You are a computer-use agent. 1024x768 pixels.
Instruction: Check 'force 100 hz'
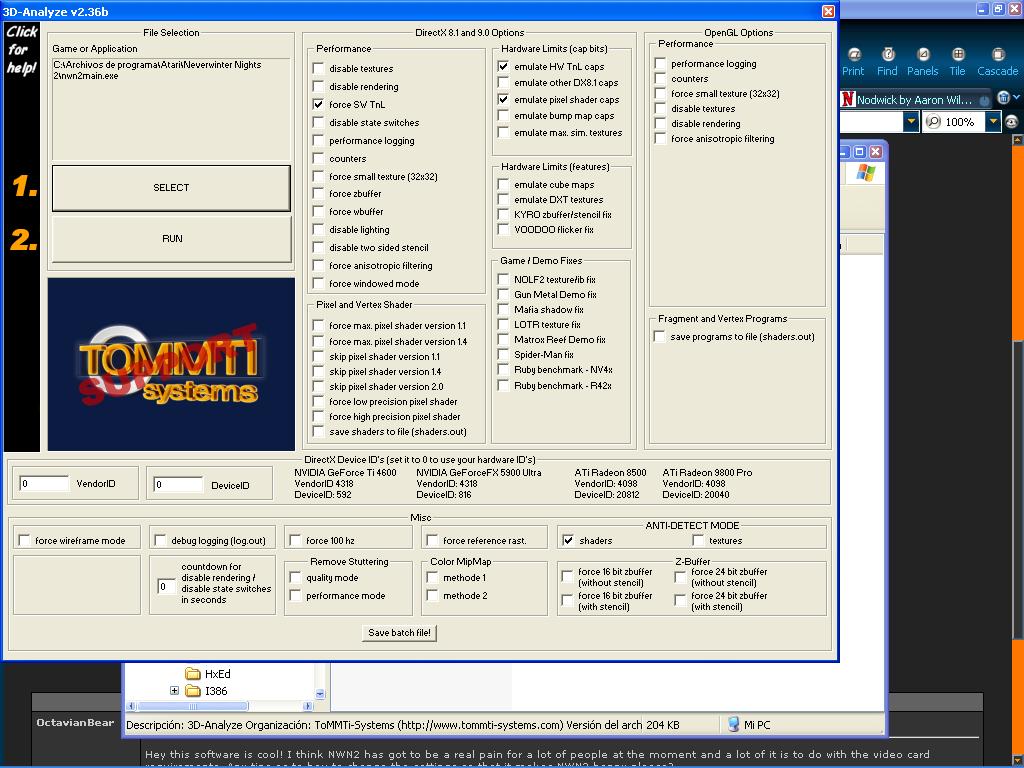(295, 540)
